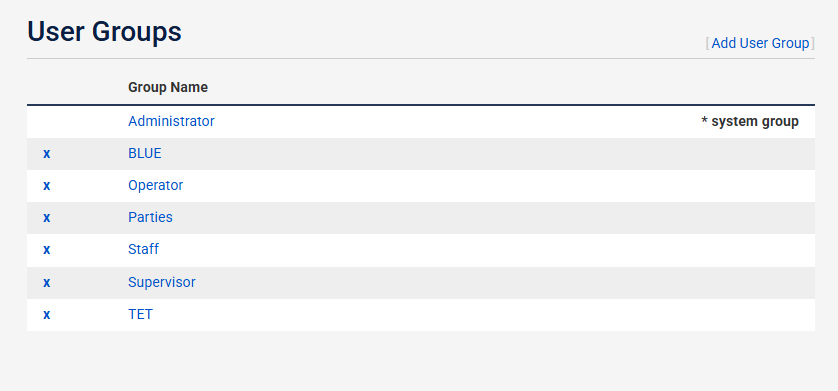The width and height of the screenshot is (838, 391).
Task: Remove the Parties group with x
Action: 46,218
